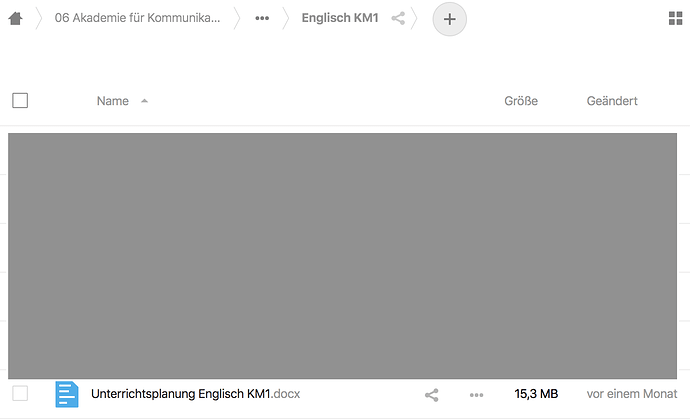690x420 pixels.
Task: Click the 'vor einem Monat' modified date
Action: [631, 394]
